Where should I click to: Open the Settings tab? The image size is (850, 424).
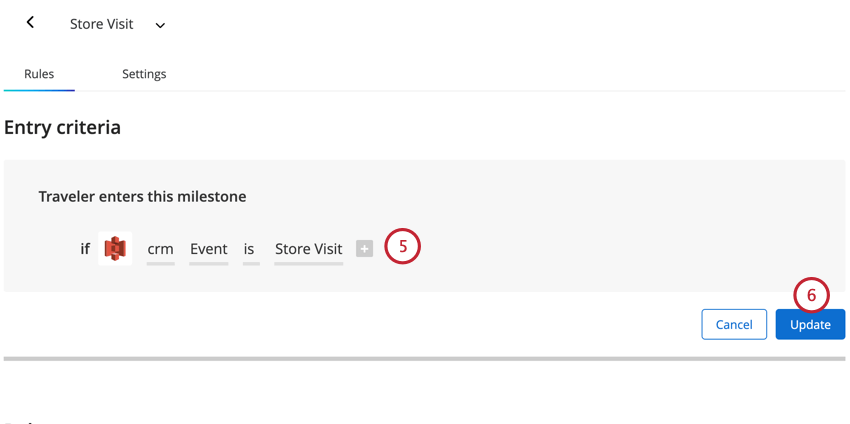coord(144,74)
